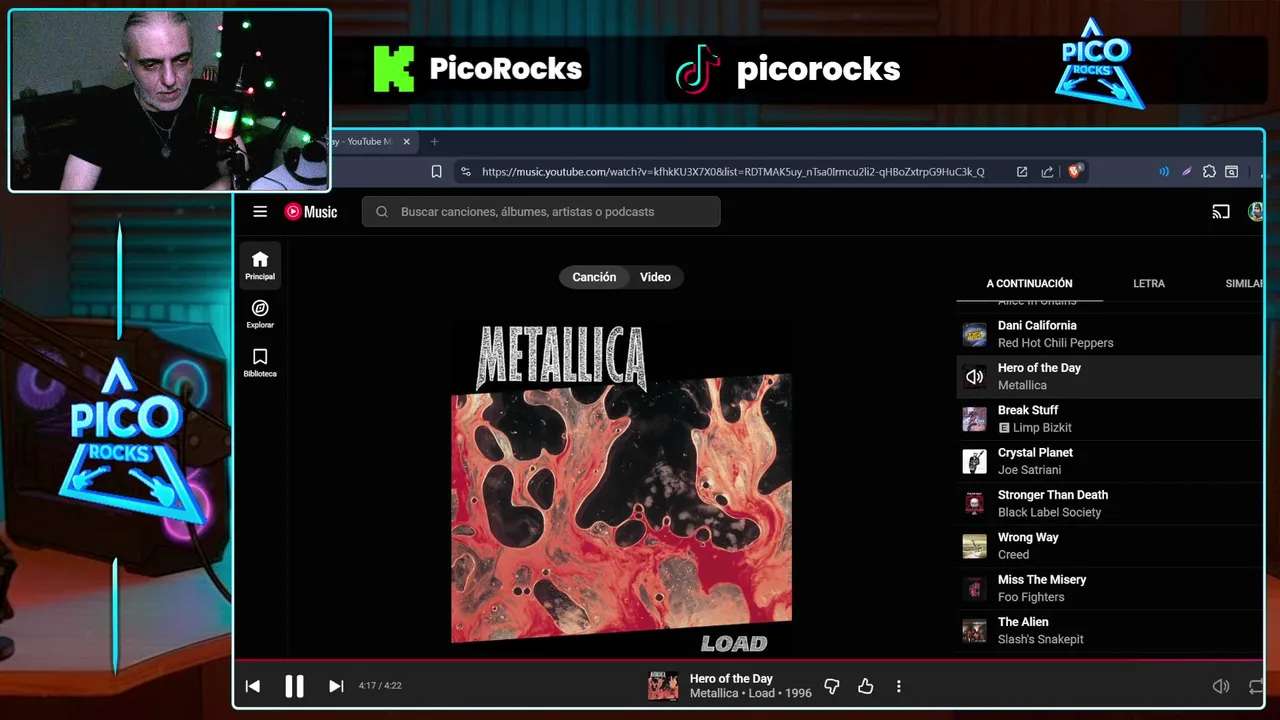Click the purple feather extension icon

tap(1187, 172)
